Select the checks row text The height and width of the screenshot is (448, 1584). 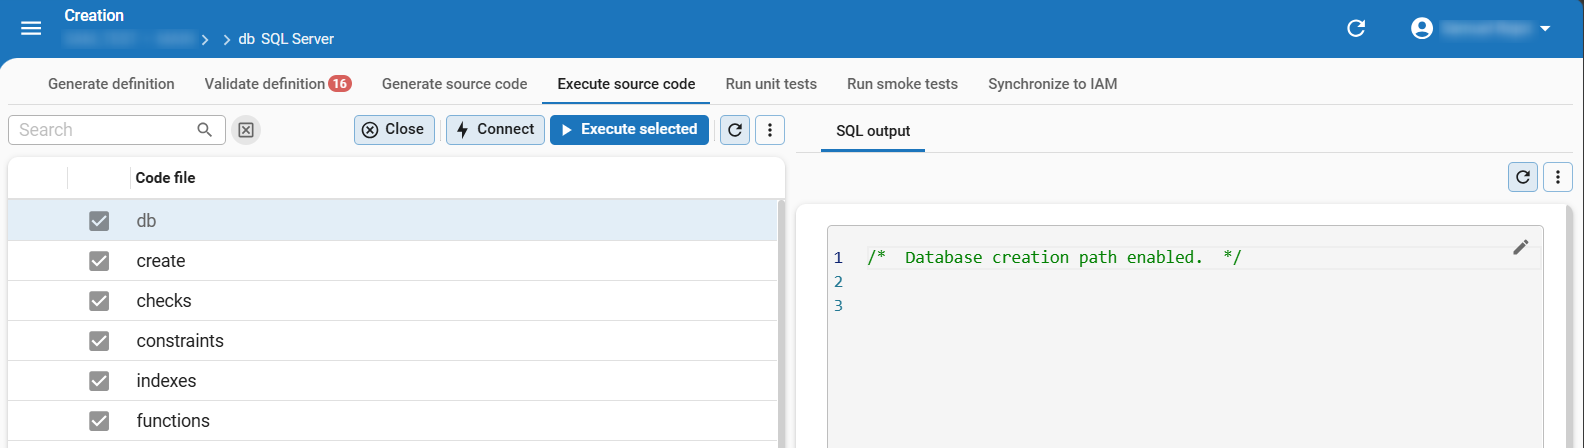(164, 301)
